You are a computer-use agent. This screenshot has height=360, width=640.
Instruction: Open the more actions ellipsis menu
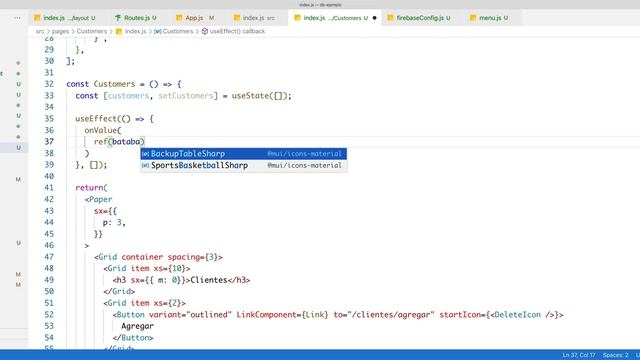coord(17,18)
